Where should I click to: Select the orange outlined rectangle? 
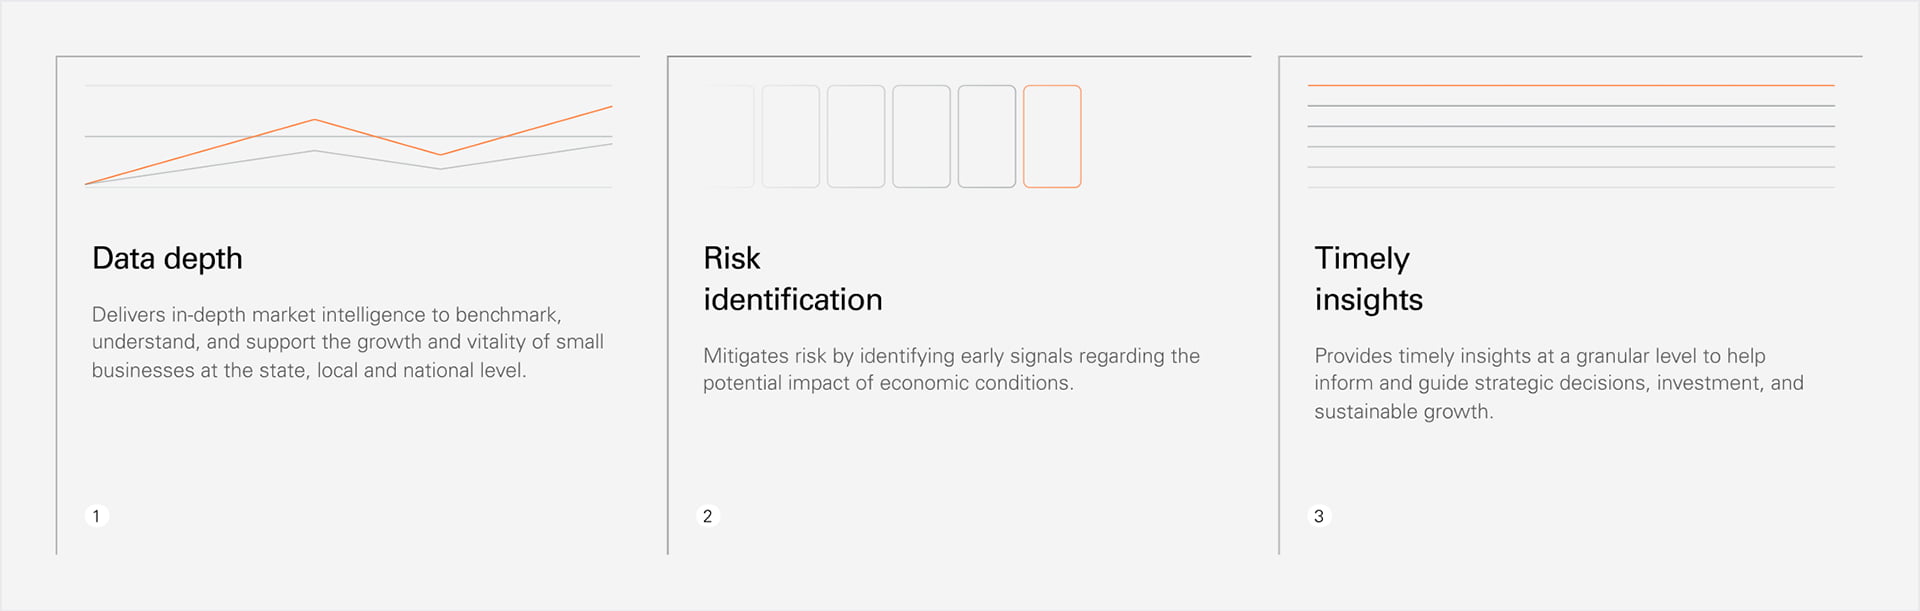click(1052, 137)
